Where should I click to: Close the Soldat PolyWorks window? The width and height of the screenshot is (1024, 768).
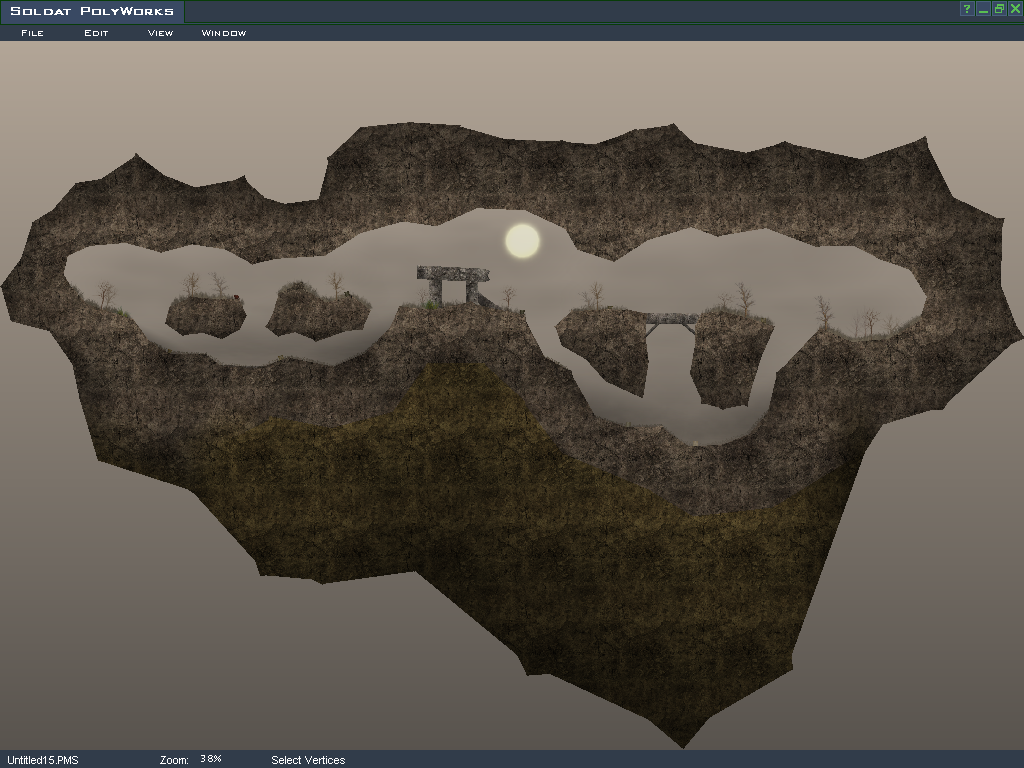(1015, 9)
